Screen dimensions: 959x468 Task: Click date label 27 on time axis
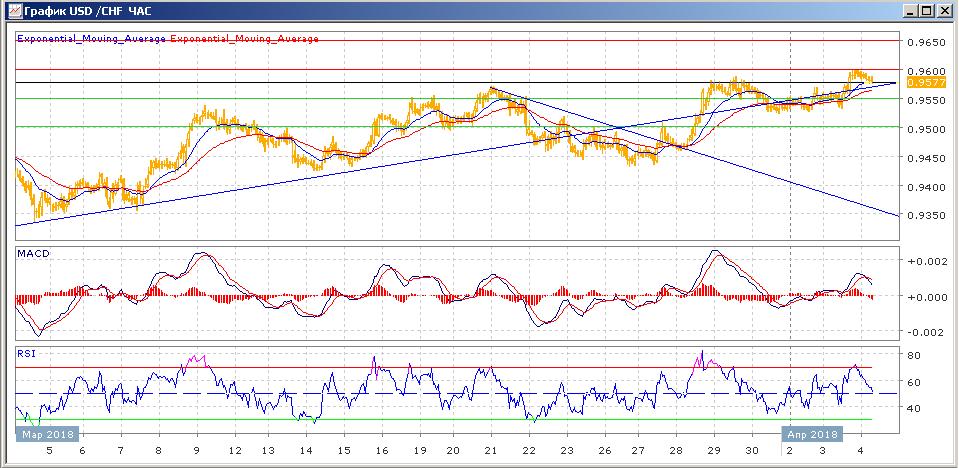click(x=638, y=451)
